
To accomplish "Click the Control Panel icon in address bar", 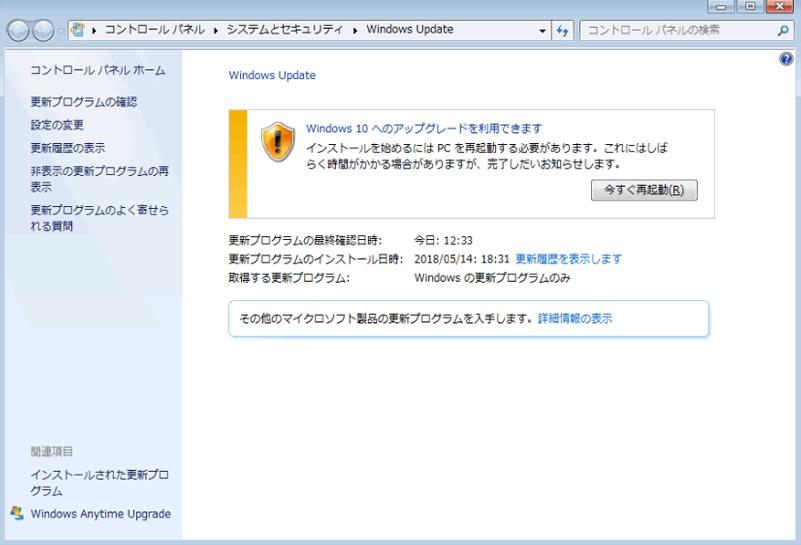I will pos(78,30).
